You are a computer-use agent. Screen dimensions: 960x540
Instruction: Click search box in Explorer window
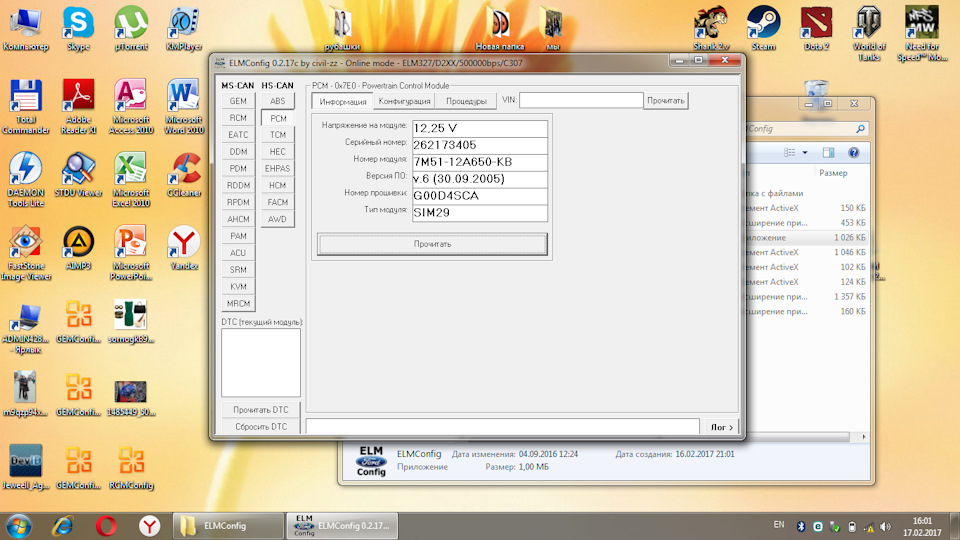pos(807,129)
